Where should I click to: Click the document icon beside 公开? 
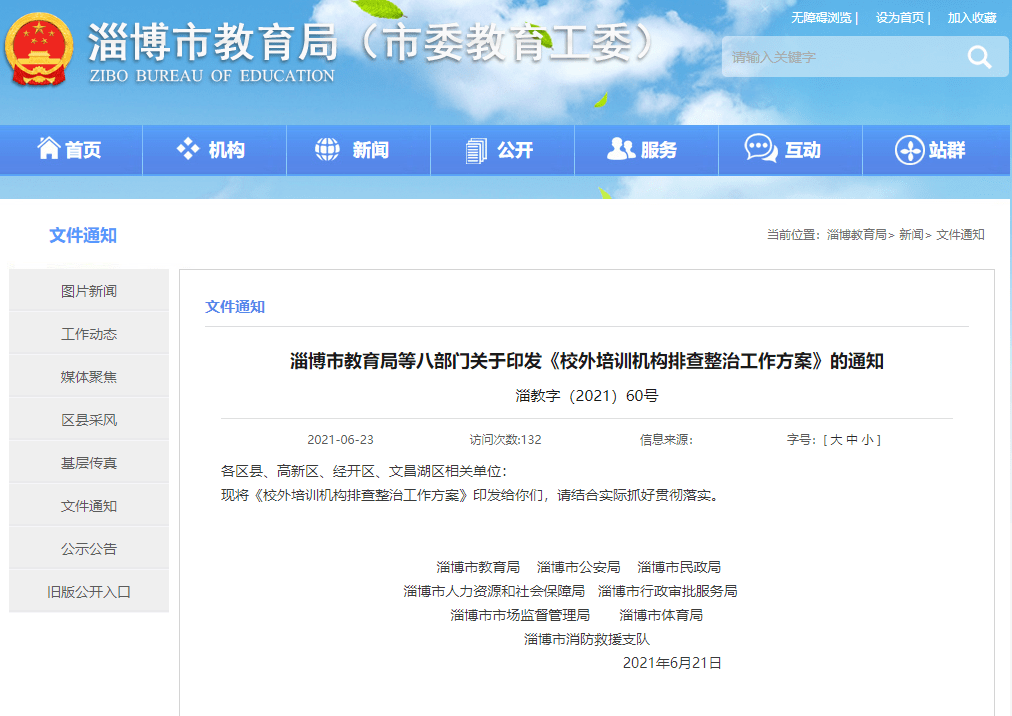point(476,150)
